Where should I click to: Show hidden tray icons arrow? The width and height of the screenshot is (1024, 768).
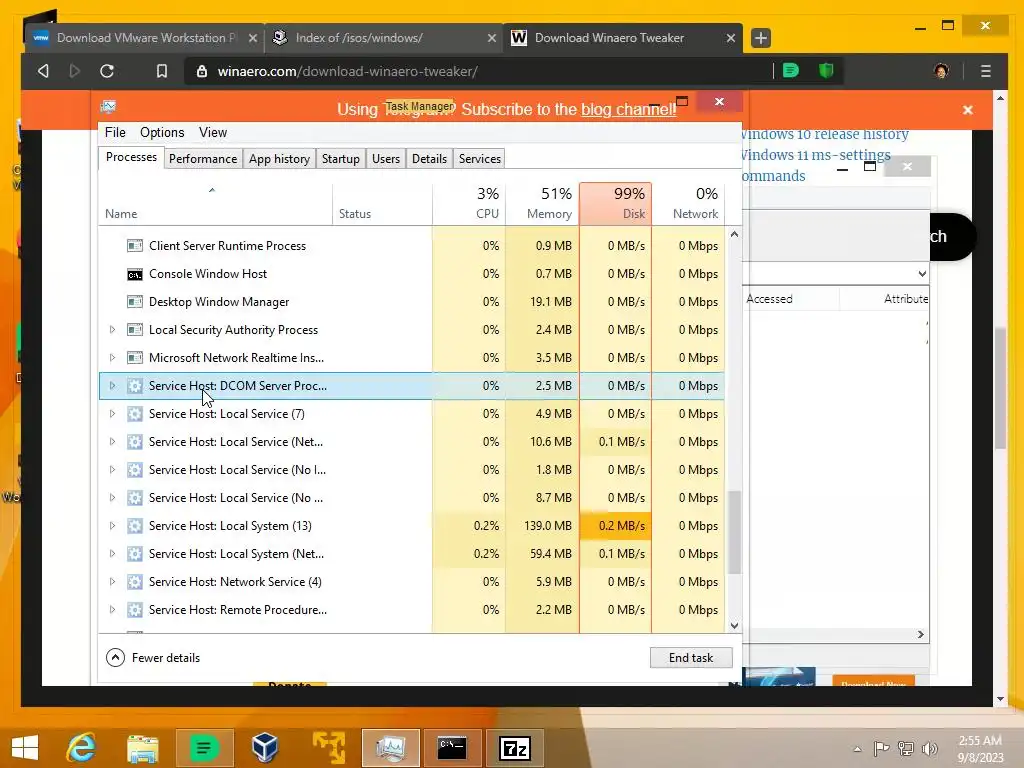[857, 749]
